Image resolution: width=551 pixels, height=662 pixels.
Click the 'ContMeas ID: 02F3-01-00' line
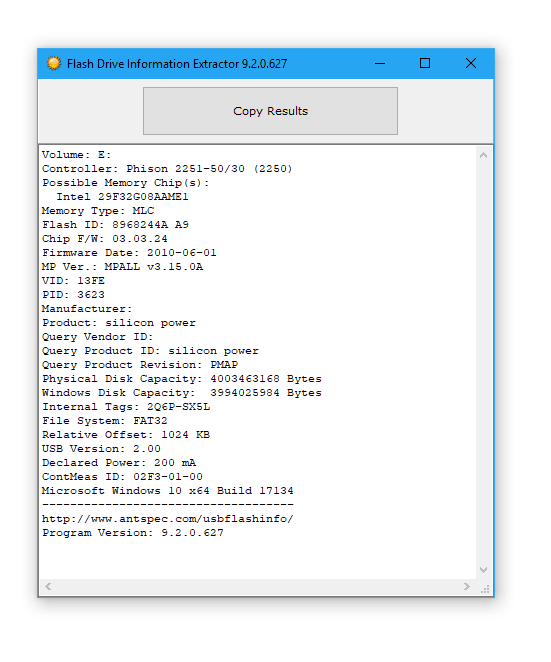122,477
